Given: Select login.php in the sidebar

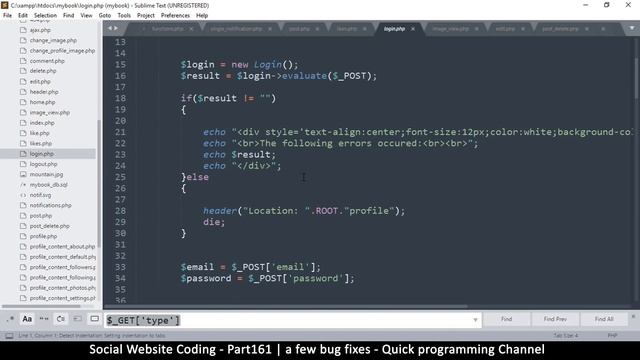Looking at the screenshot, I should coord(42,154).
